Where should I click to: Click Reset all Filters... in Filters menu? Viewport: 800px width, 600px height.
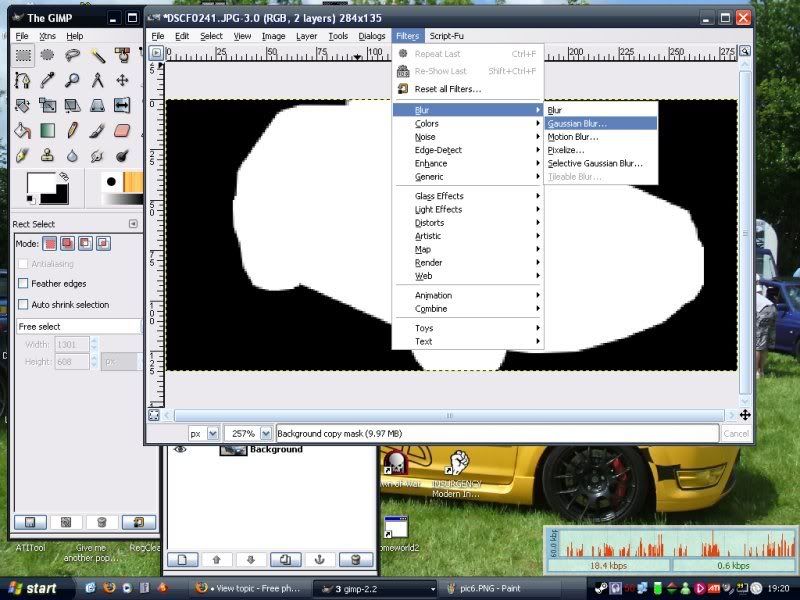(x=468, y=89)
